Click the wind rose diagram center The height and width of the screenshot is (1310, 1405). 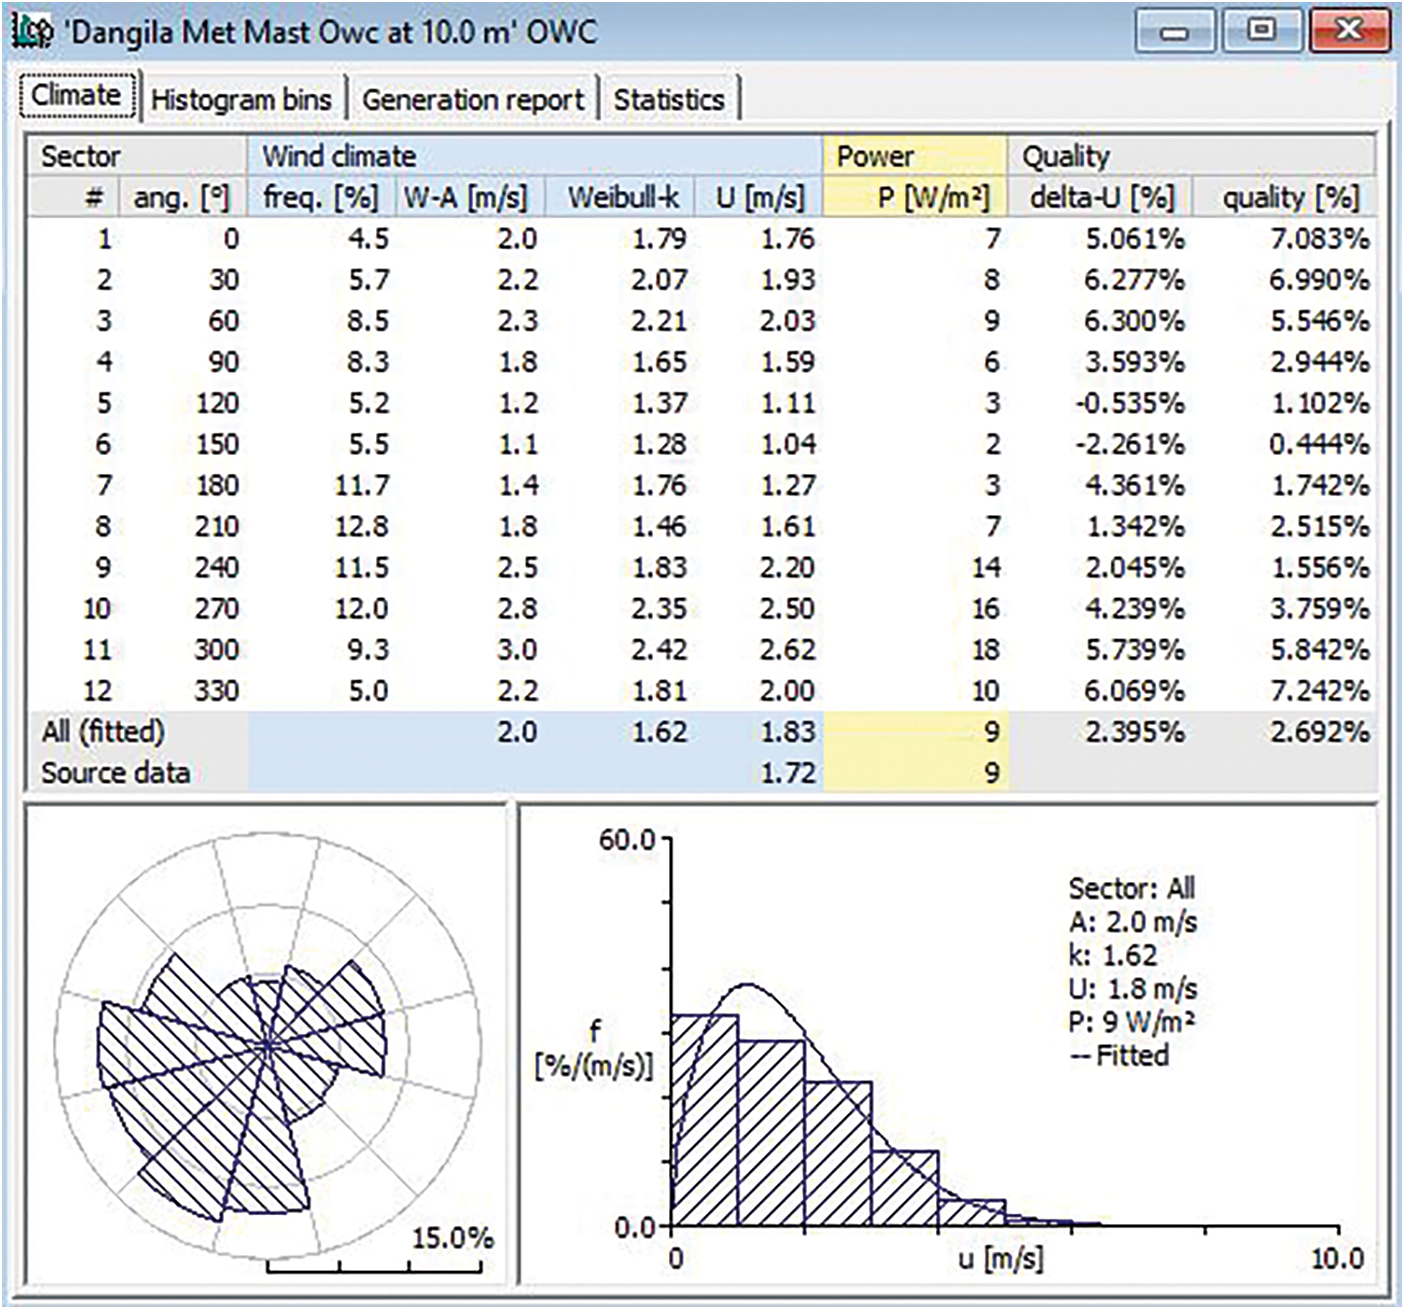267,1045
